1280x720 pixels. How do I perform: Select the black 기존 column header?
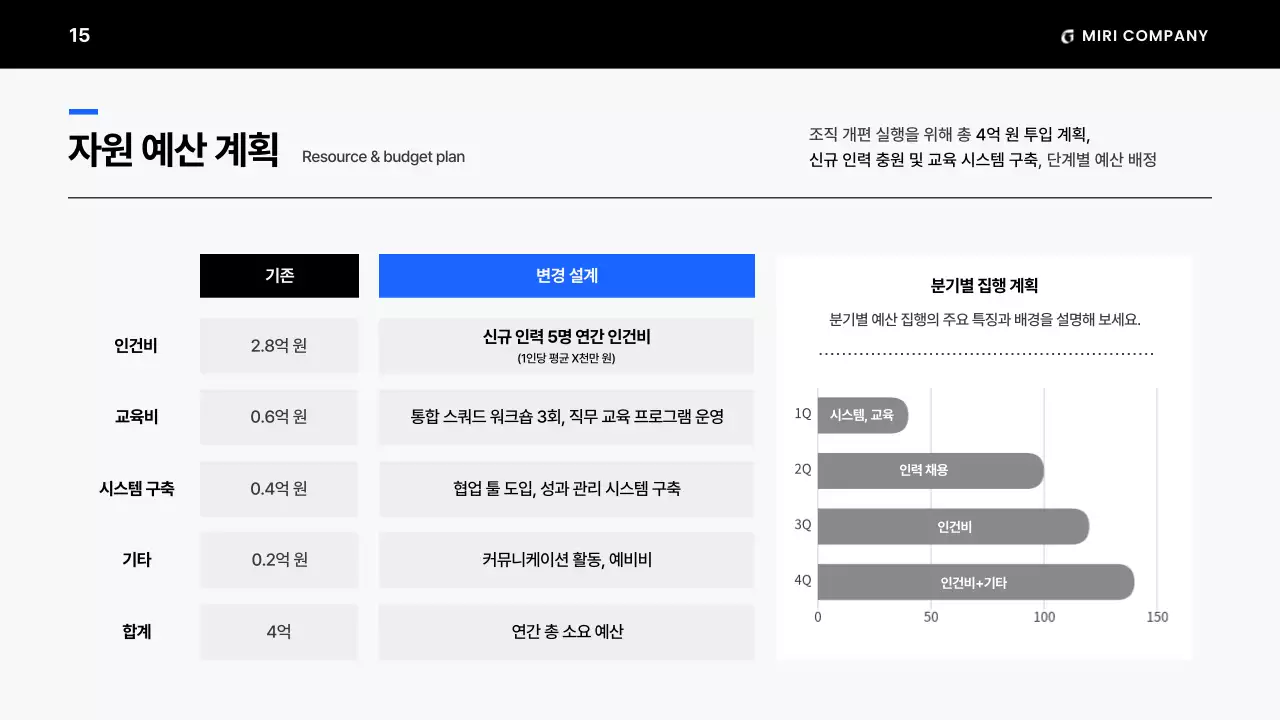pos(279,275)
